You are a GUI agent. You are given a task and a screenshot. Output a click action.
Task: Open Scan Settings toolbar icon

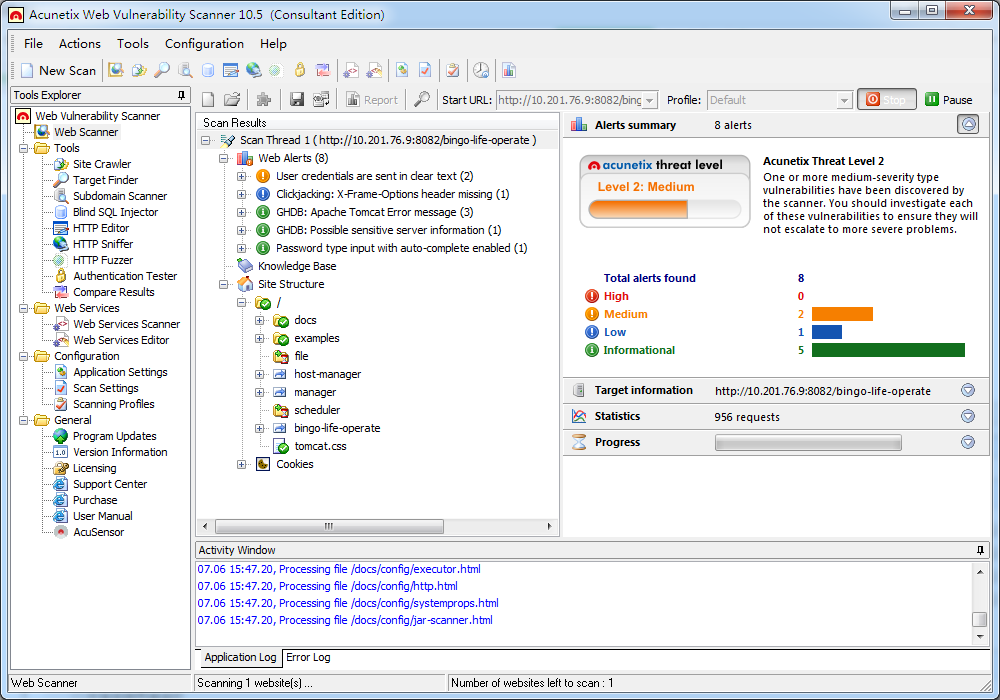(425, 70)
